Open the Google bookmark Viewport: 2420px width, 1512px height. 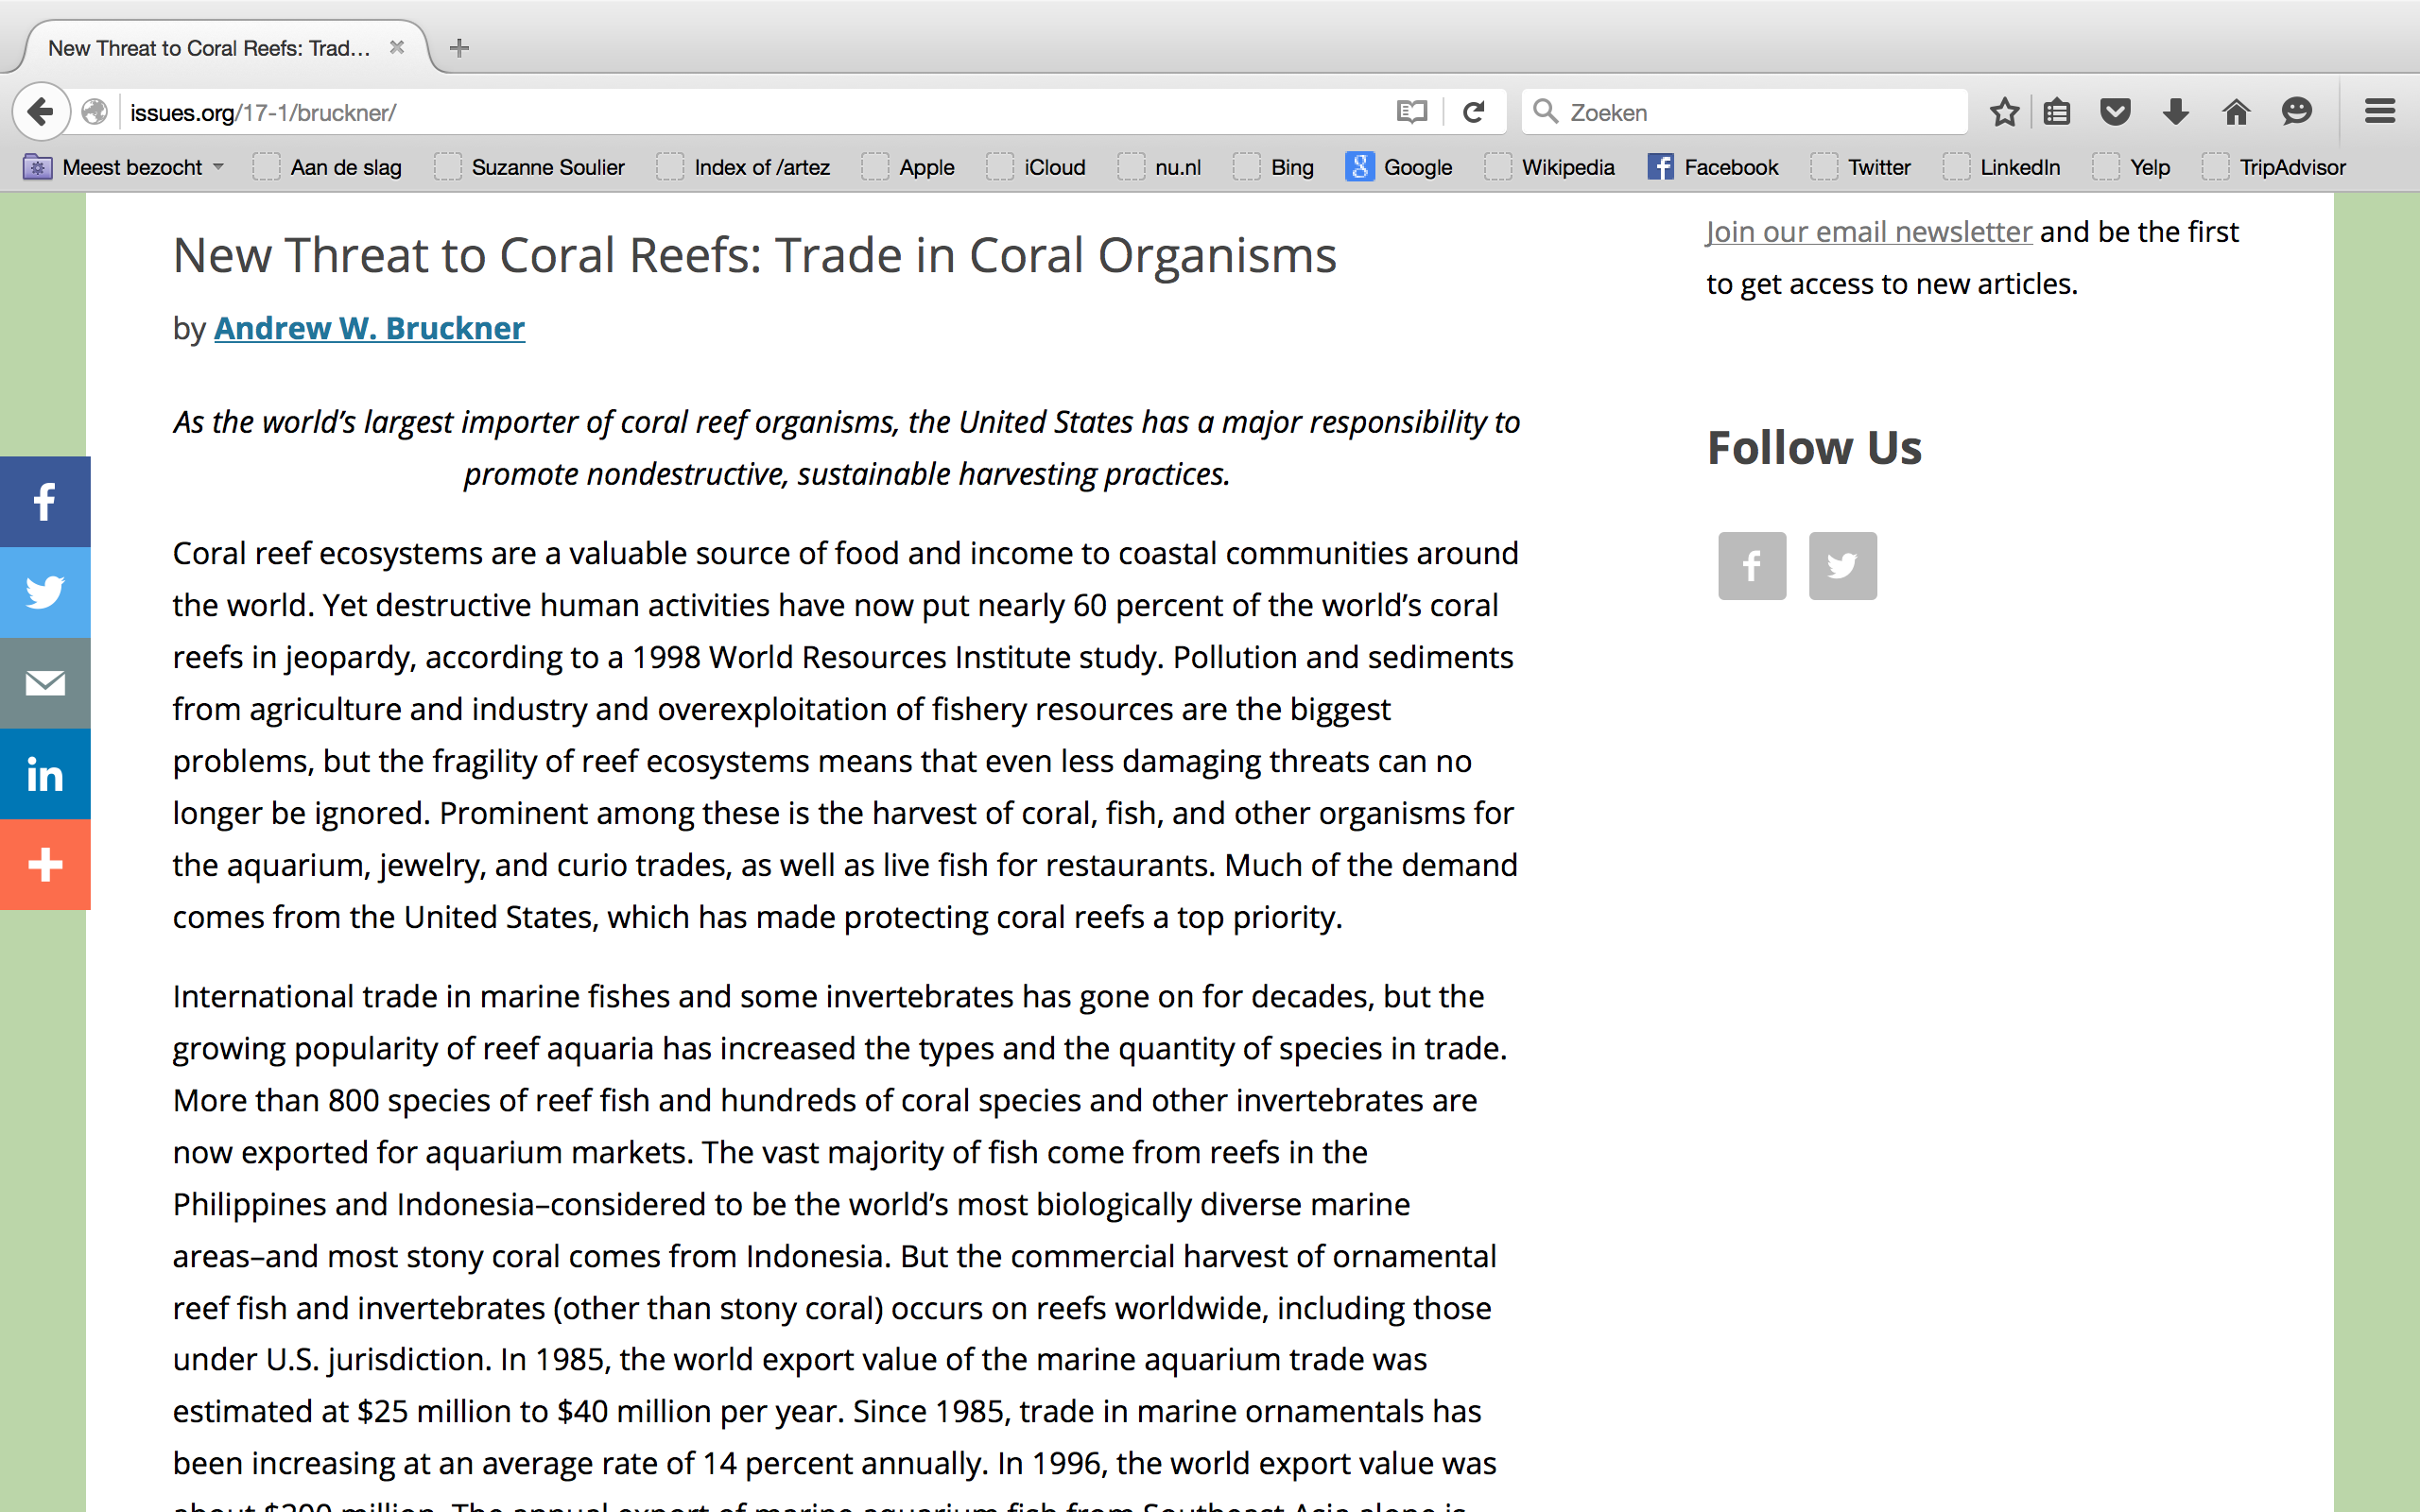[1399, 167]
